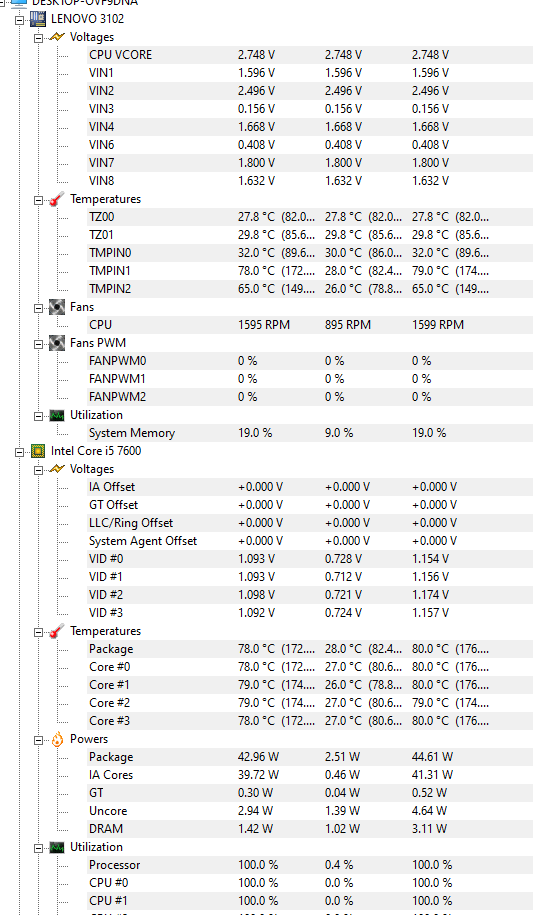Click the fan icon beside Fans PWM
Screen dimensions: 533x915
pyautogui.click(x=57, y=343)
